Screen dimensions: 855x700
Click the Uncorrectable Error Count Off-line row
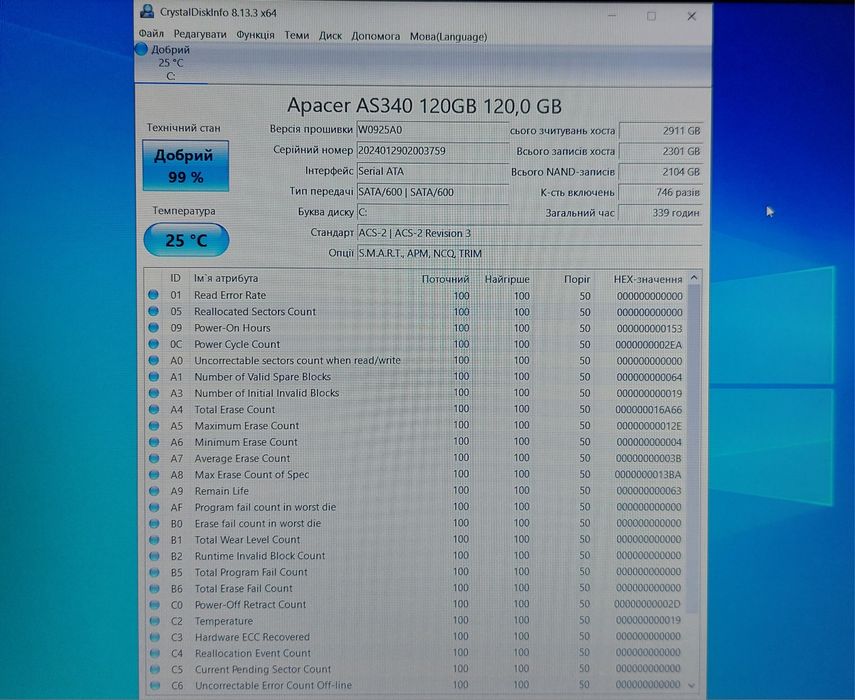416,685
